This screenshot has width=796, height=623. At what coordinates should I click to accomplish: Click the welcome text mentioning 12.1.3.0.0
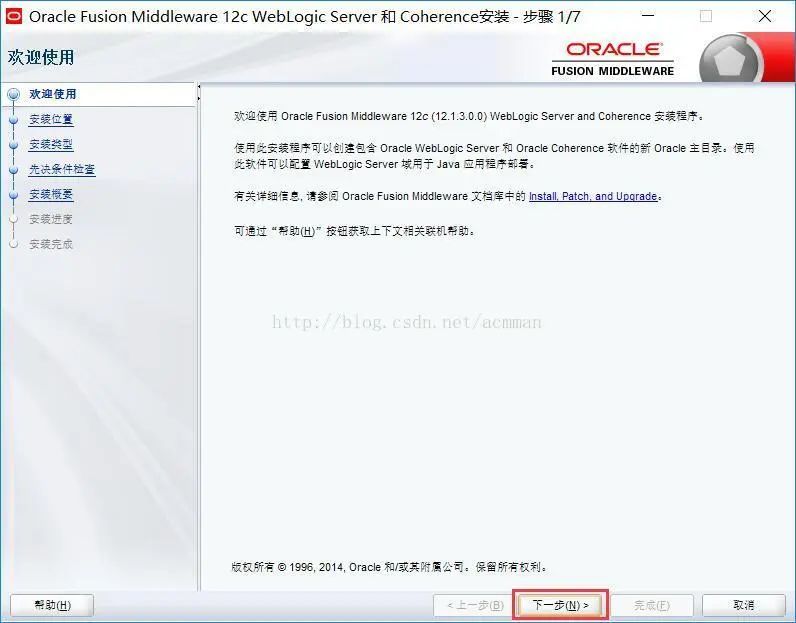[x=470, y=116]
